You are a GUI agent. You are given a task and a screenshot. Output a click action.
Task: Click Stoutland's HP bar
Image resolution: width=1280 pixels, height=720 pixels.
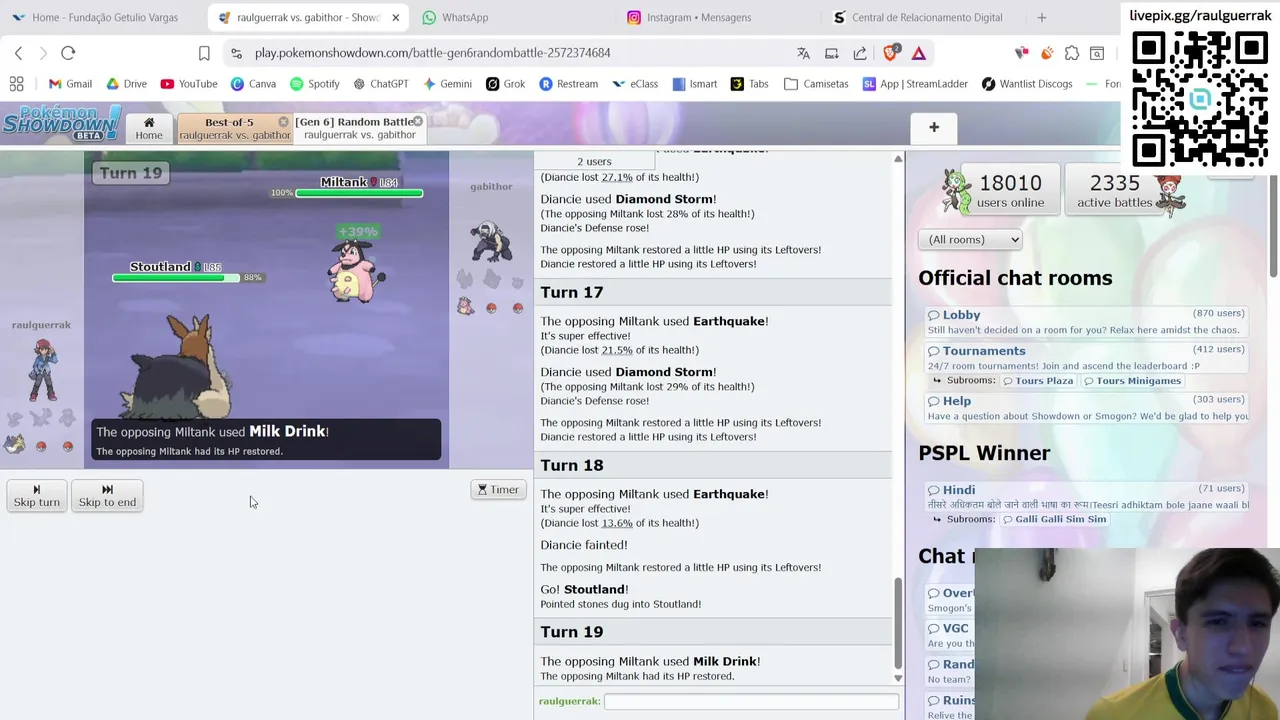(x=176, y=277)
